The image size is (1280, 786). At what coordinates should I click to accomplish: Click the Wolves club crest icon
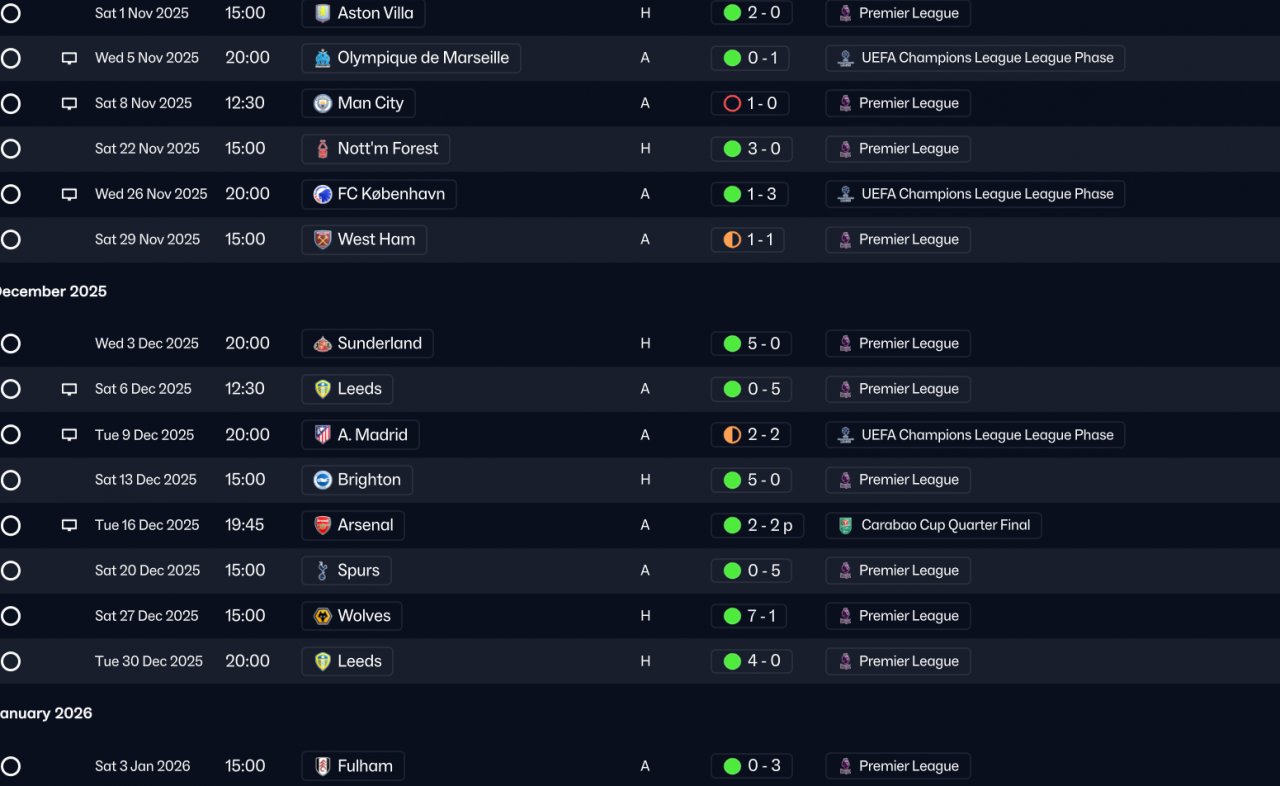(322, 616)
